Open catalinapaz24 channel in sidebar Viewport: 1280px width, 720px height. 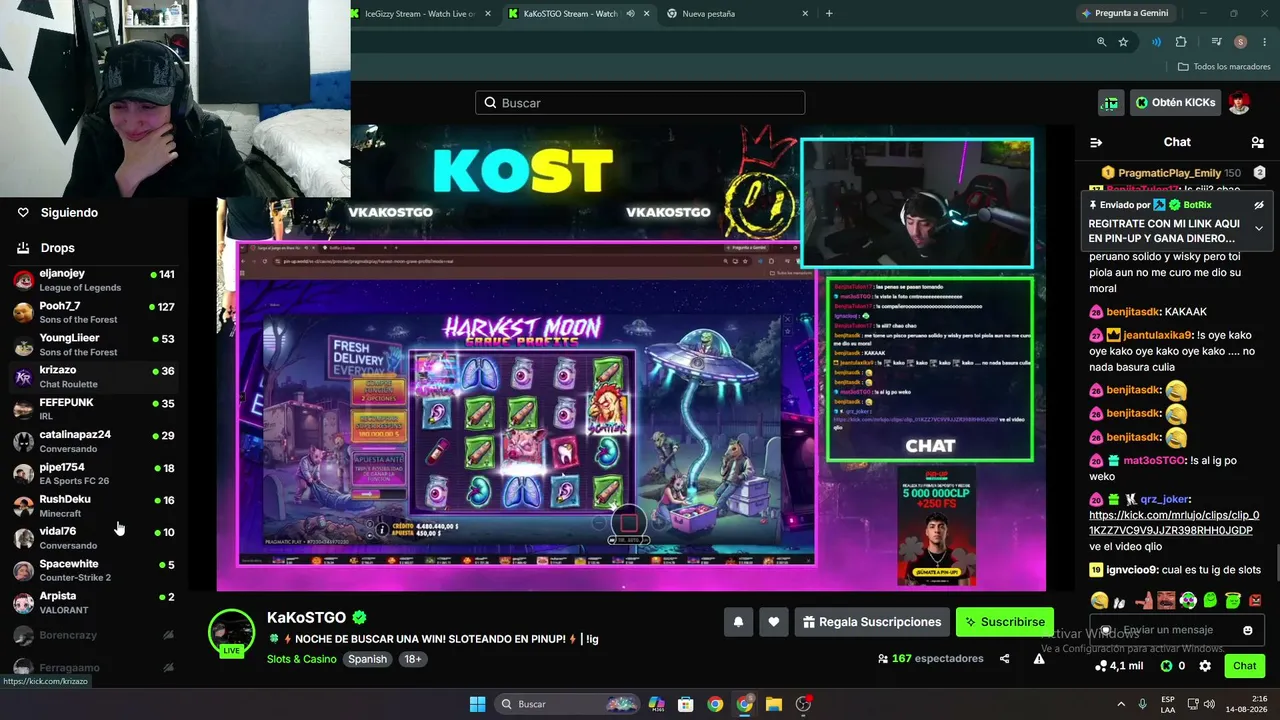(x=94, y=441)
